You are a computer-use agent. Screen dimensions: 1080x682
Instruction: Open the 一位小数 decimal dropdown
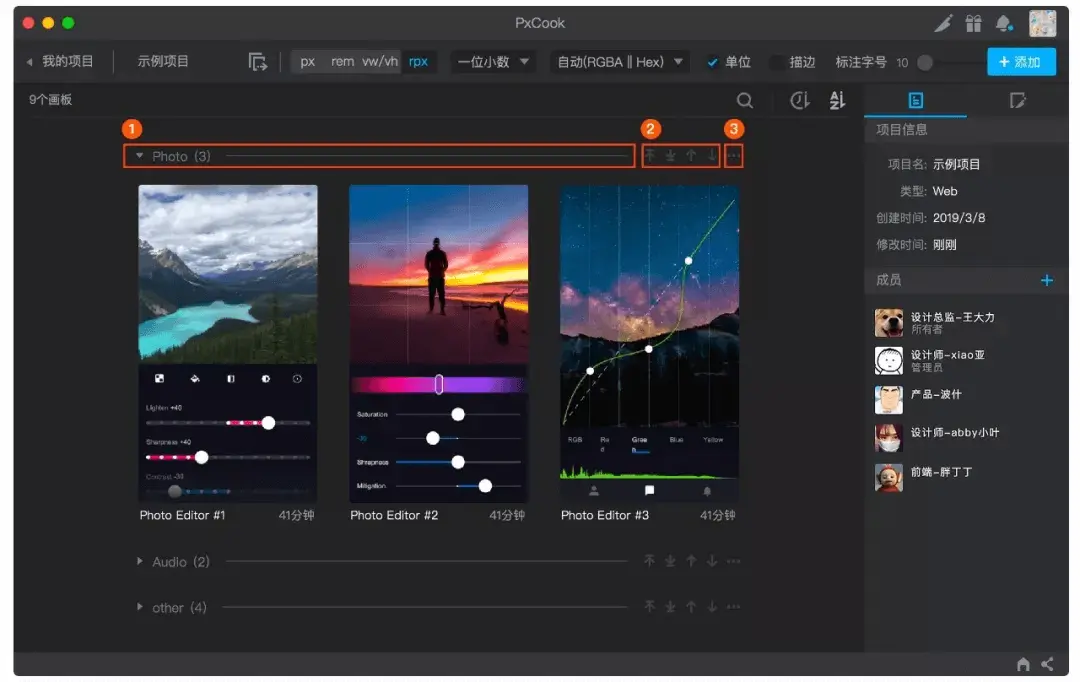tap(492, 62)
